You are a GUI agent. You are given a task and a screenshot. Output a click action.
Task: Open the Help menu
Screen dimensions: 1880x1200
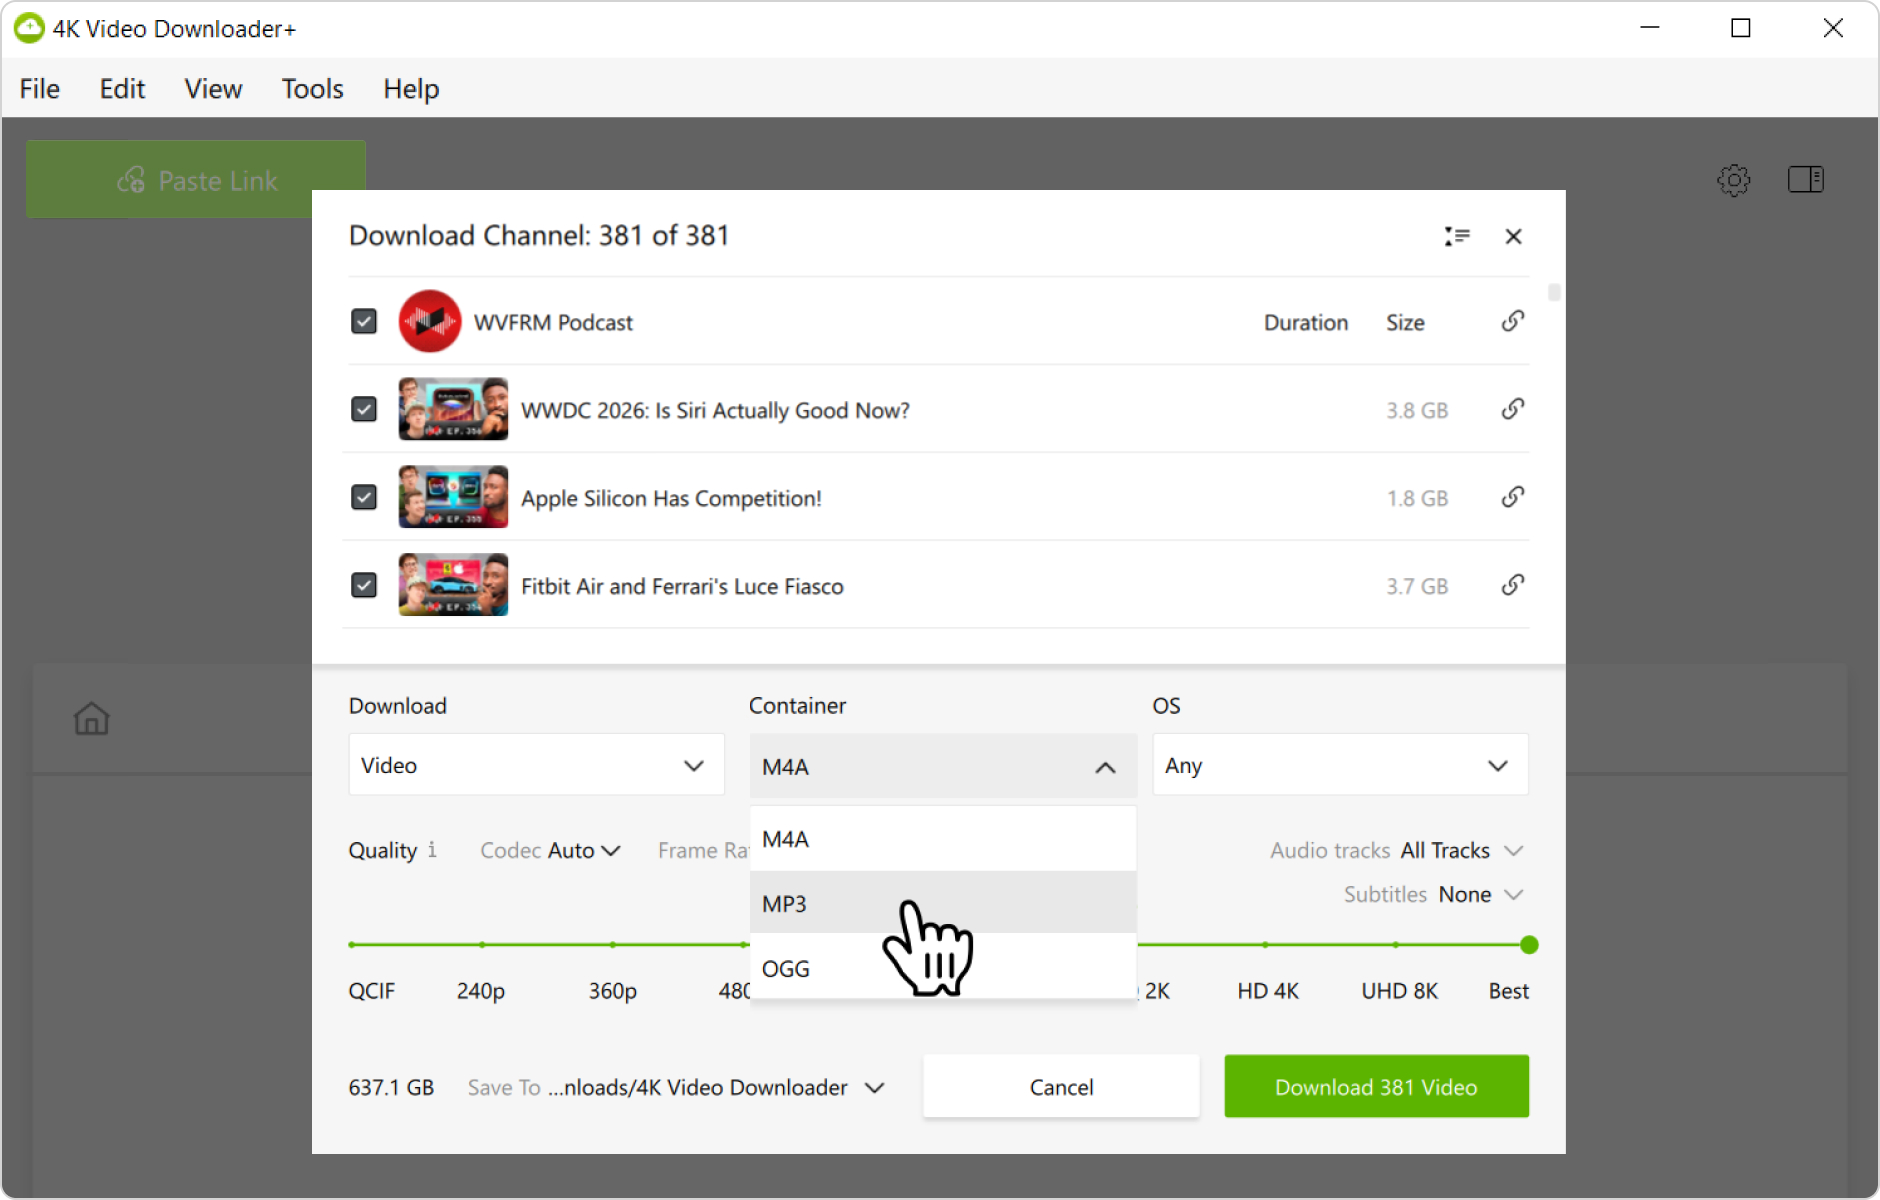[411, 89]
